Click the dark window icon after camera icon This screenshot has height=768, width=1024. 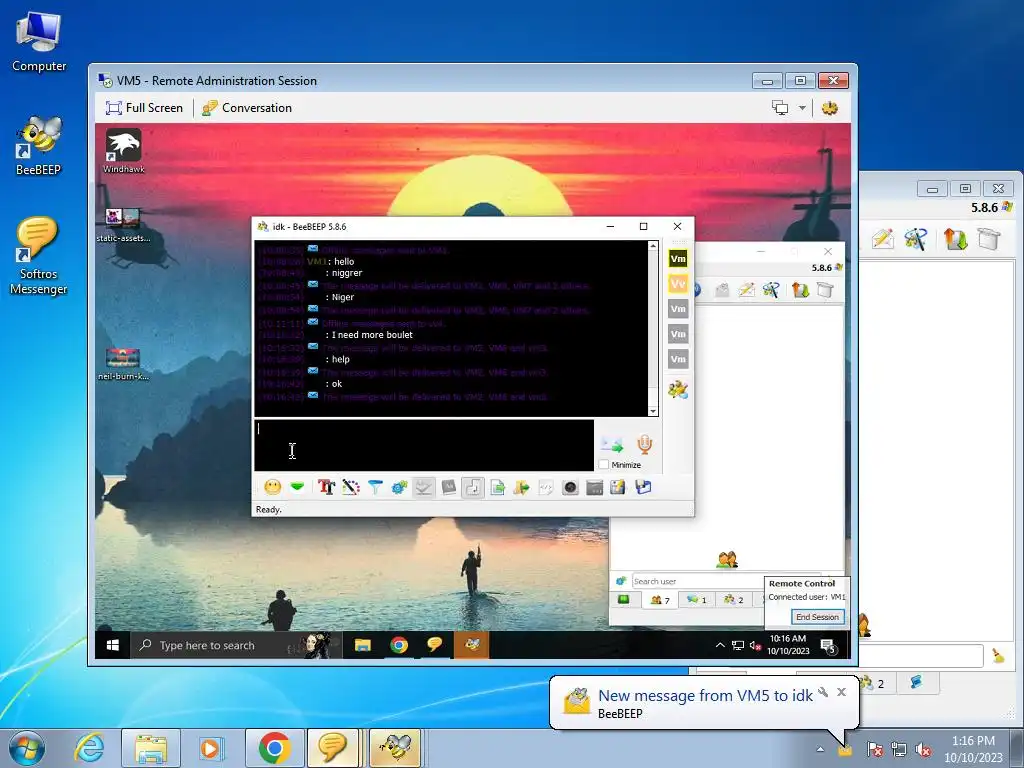pyautogui.click(x=594, y=487)
